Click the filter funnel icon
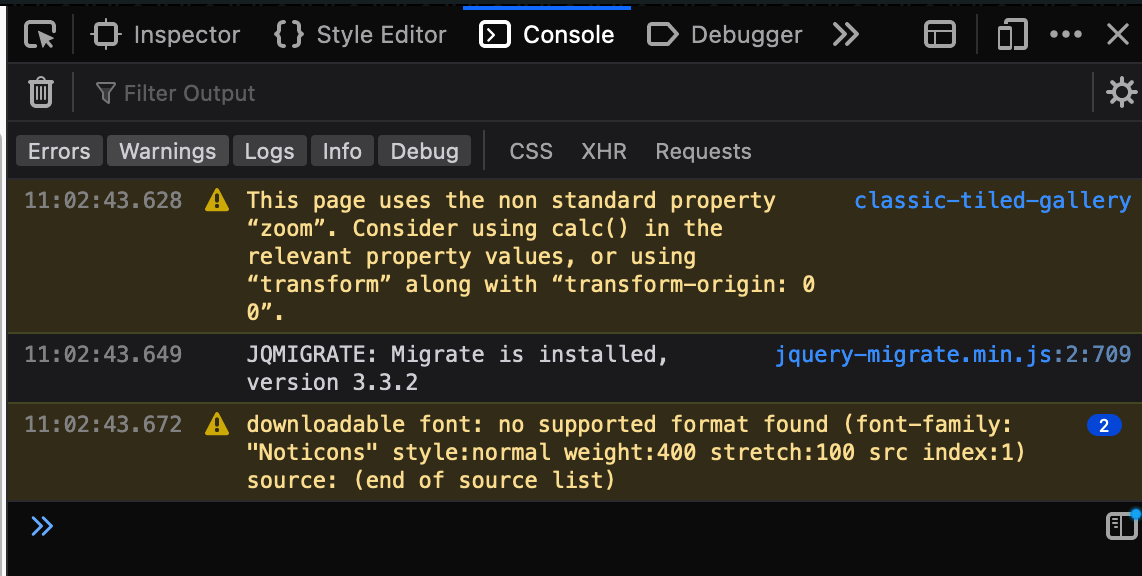The height and width of the screenshot is (576, 1142). click(x=106, y=92)
